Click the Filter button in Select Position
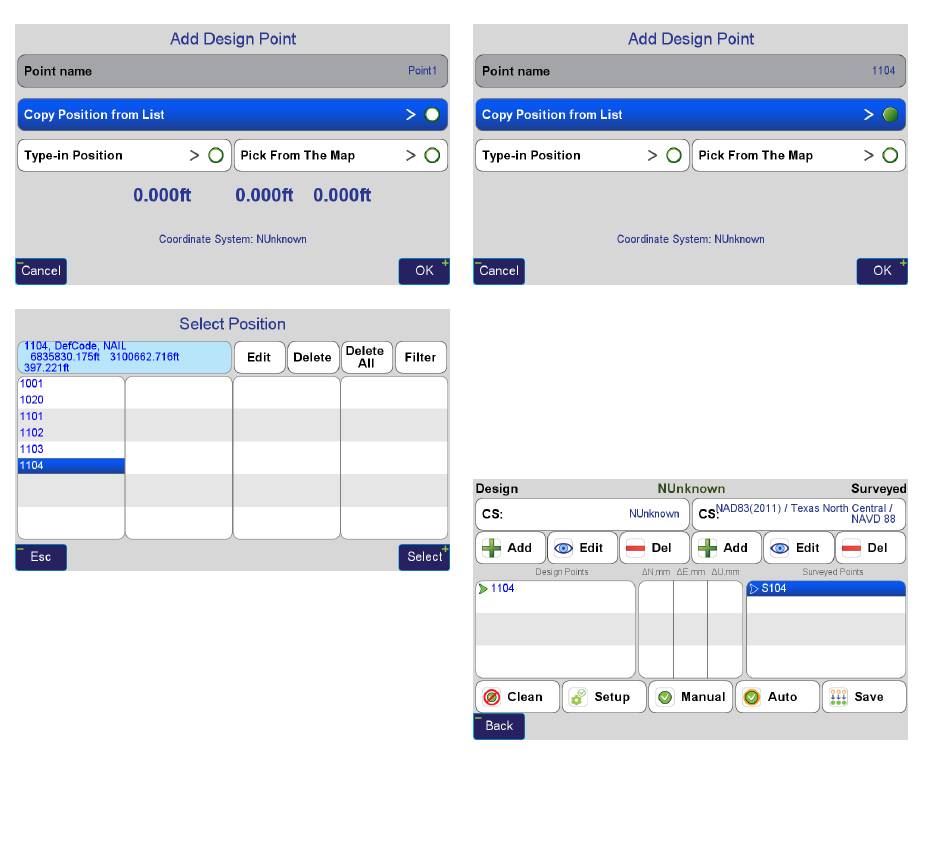Image resolution: width=950 pixels, height=844 pixels. tap(420, 357)
